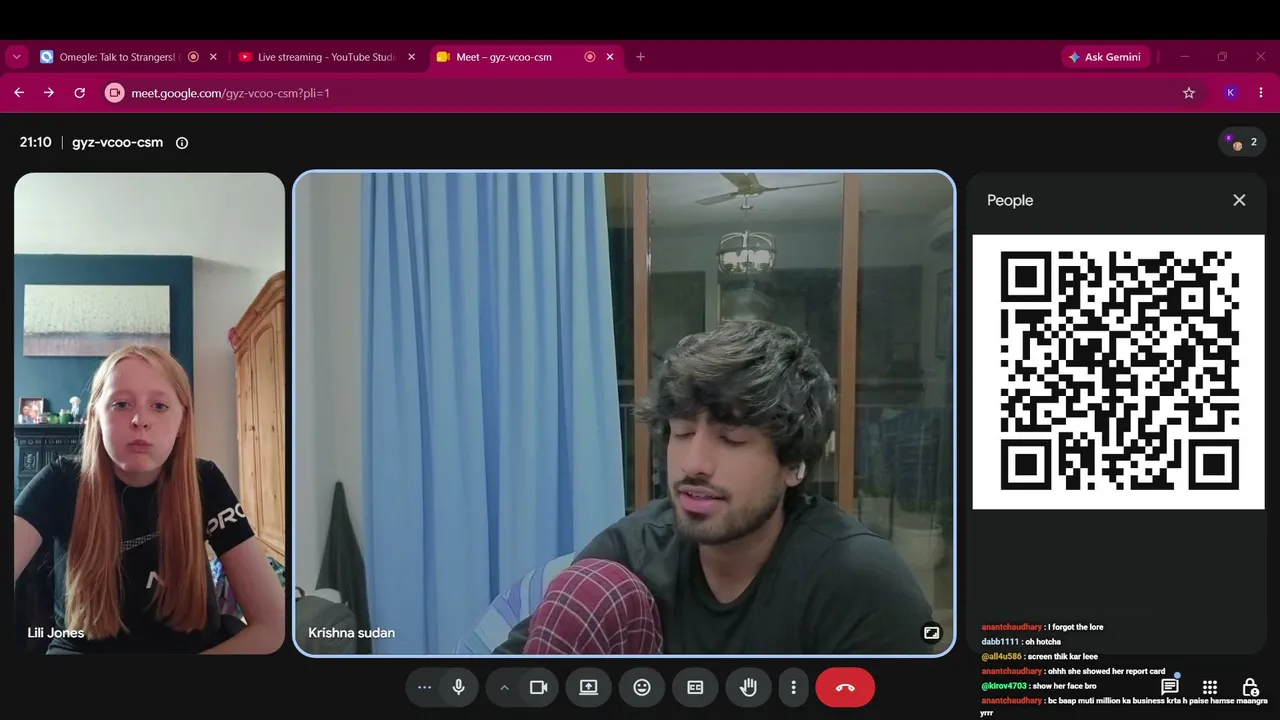The width and height of the screenshot is (1280, 720).
Task: Expand video settings chevron next to camera
Action: 504,687
